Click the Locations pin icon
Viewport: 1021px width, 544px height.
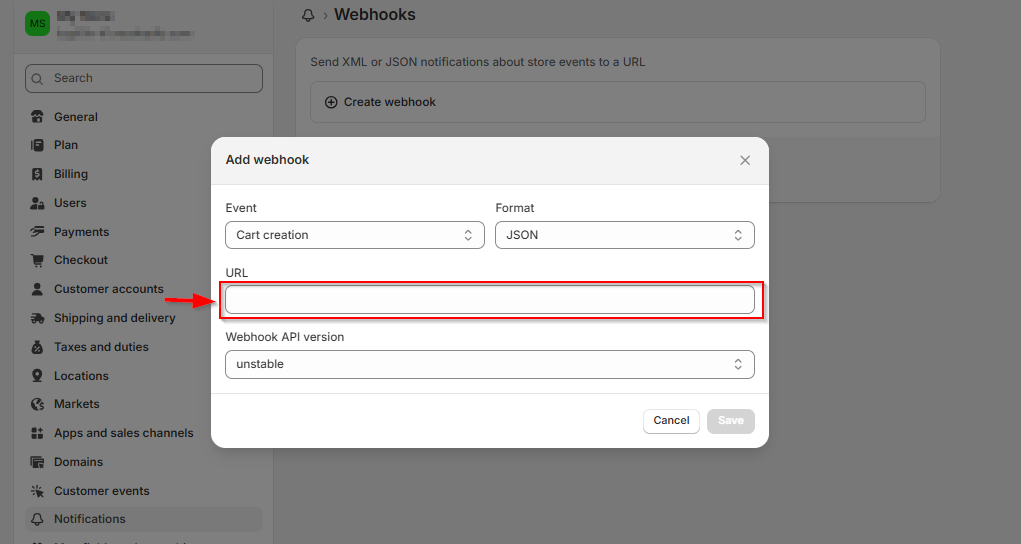tap(38, 376)
